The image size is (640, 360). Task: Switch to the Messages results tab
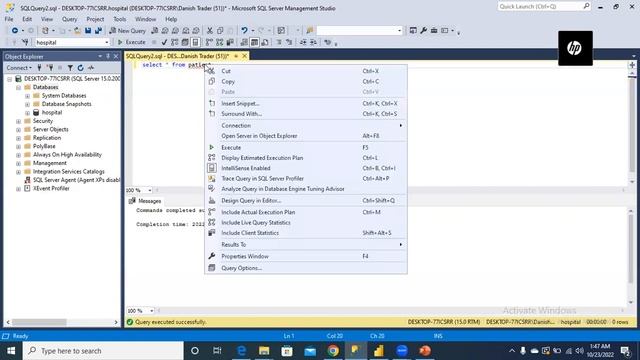145,201
